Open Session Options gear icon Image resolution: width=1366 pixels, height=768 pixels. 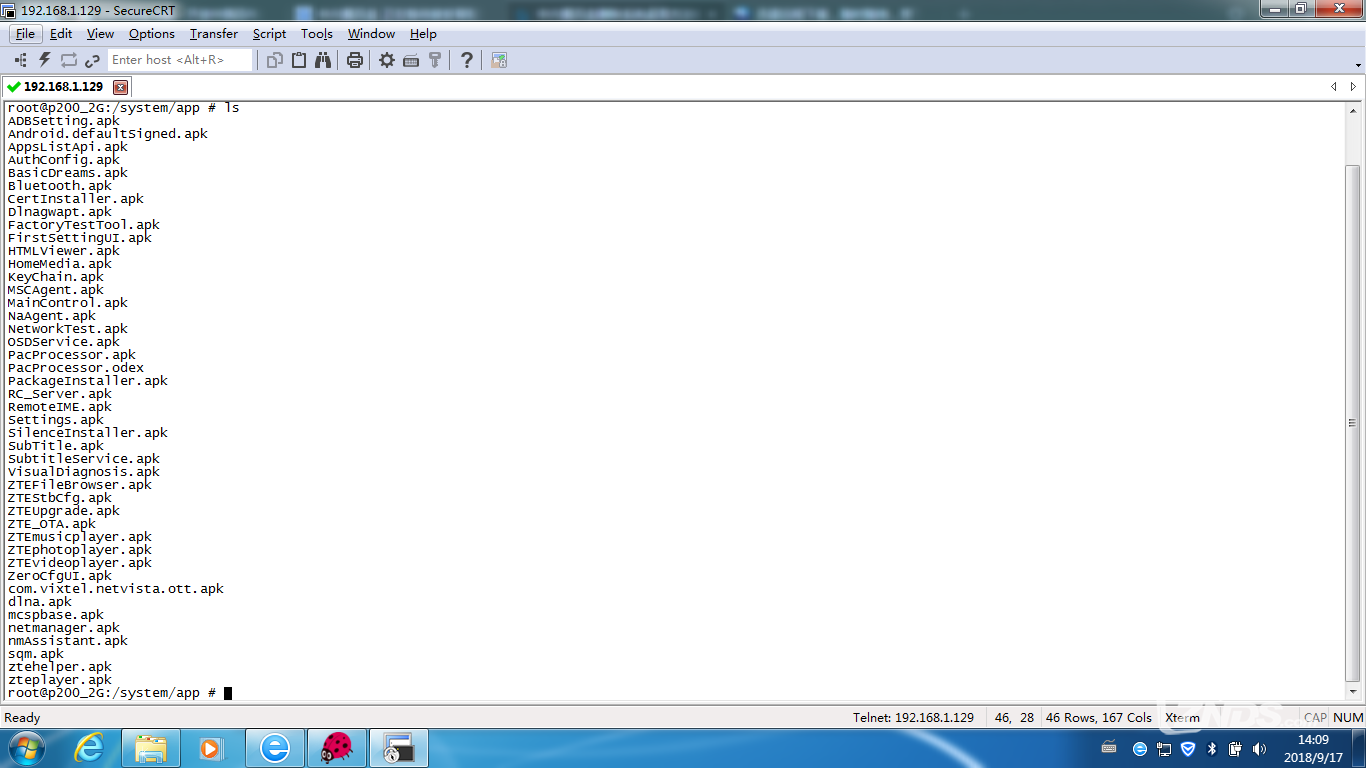[x=387, y=60]
